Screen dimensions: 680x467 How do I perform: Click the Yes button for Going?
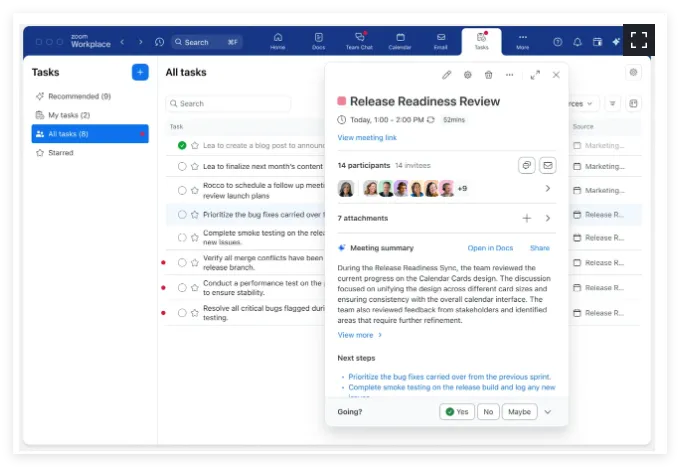click(457, 412)
